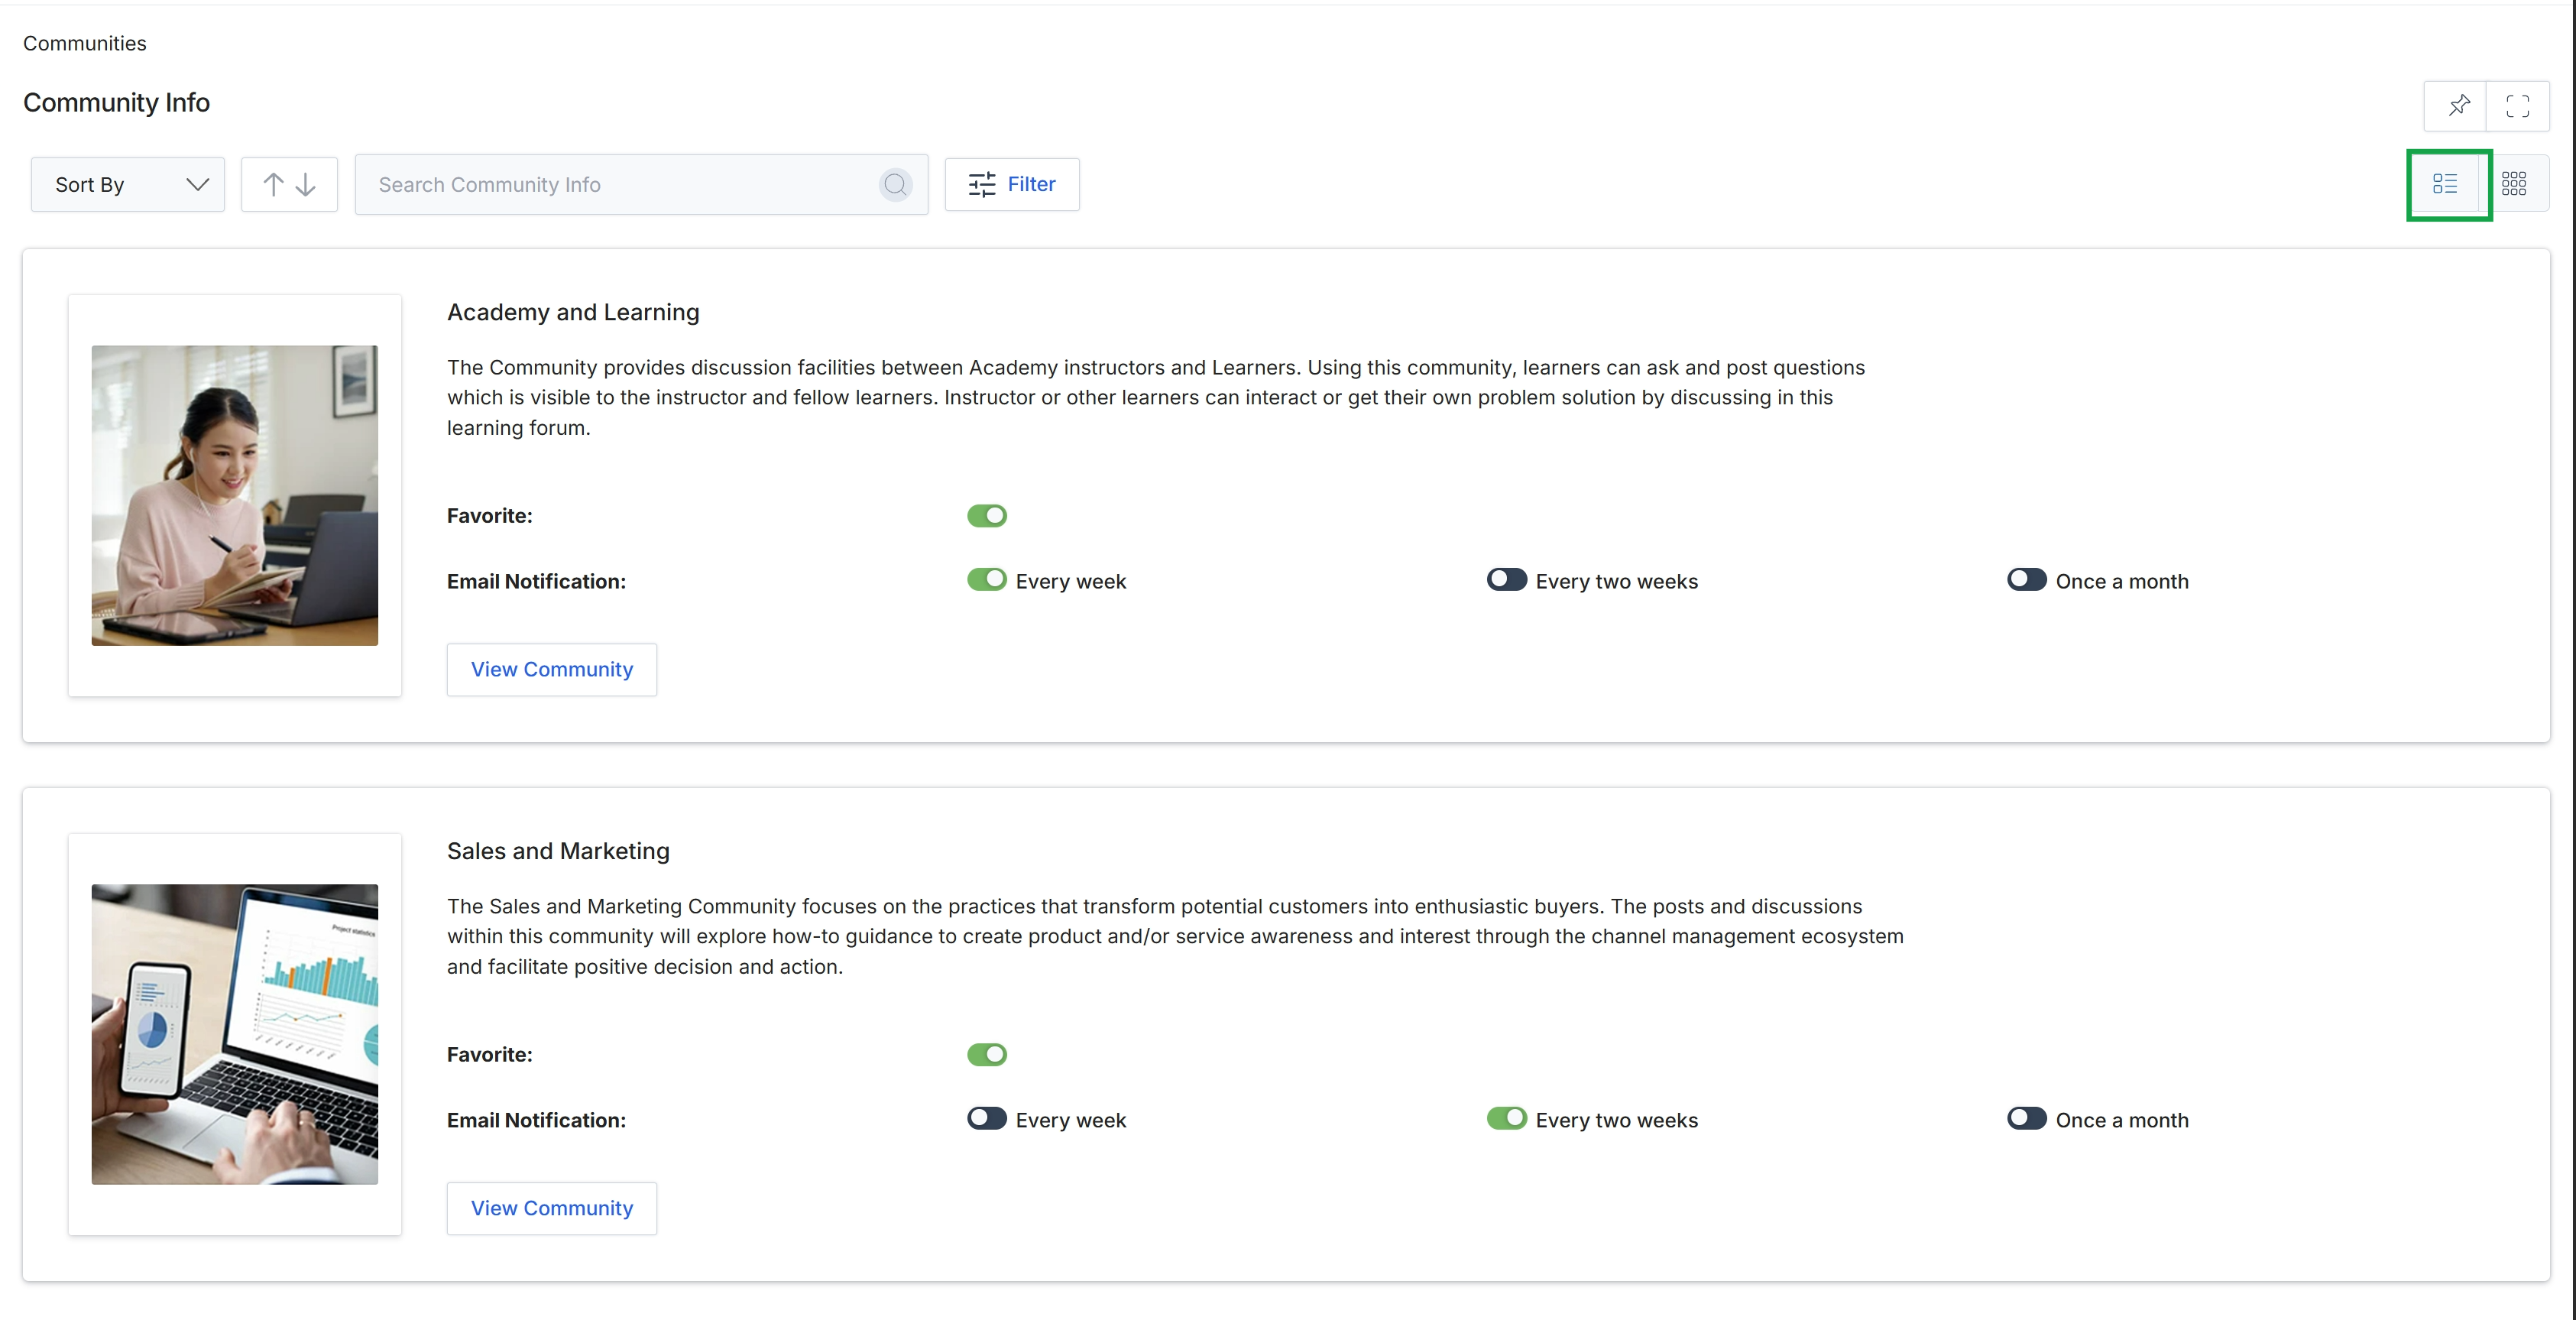Image resolution: width=2576 pixels, height=1320 pixels.
Task: Click the Communities breadcrumb text
Action: 85,43
